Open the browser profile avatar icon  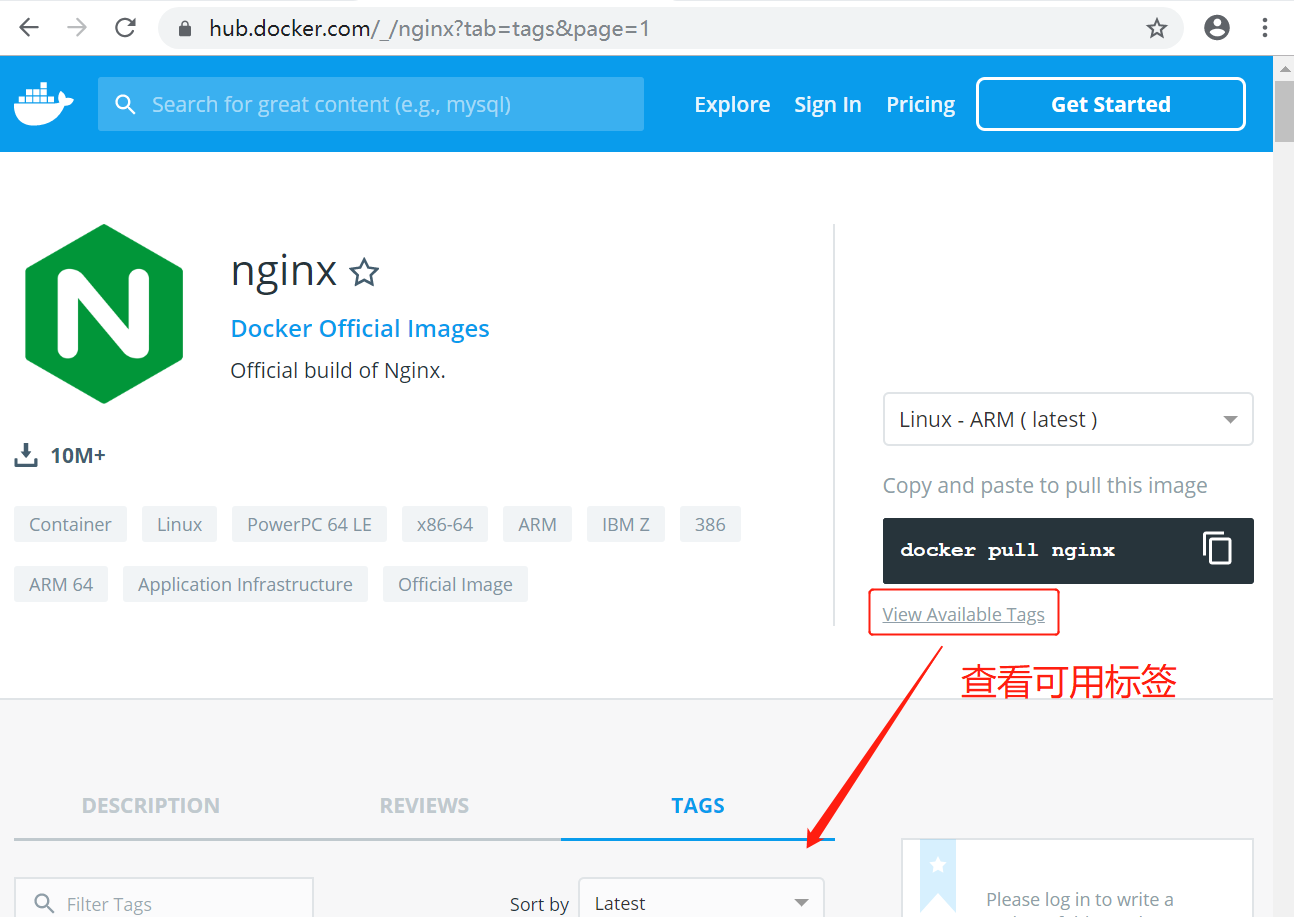[x=1217, y=28]
